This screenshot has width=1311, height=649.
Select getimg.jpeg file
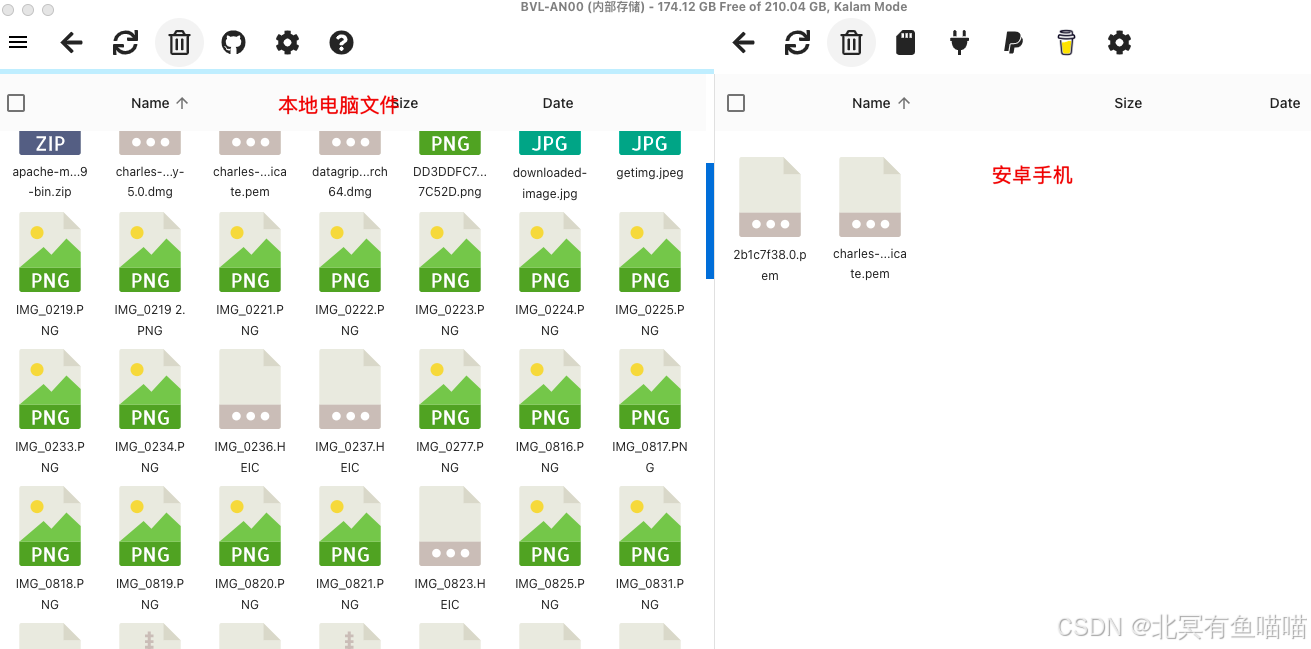(650, 158)
